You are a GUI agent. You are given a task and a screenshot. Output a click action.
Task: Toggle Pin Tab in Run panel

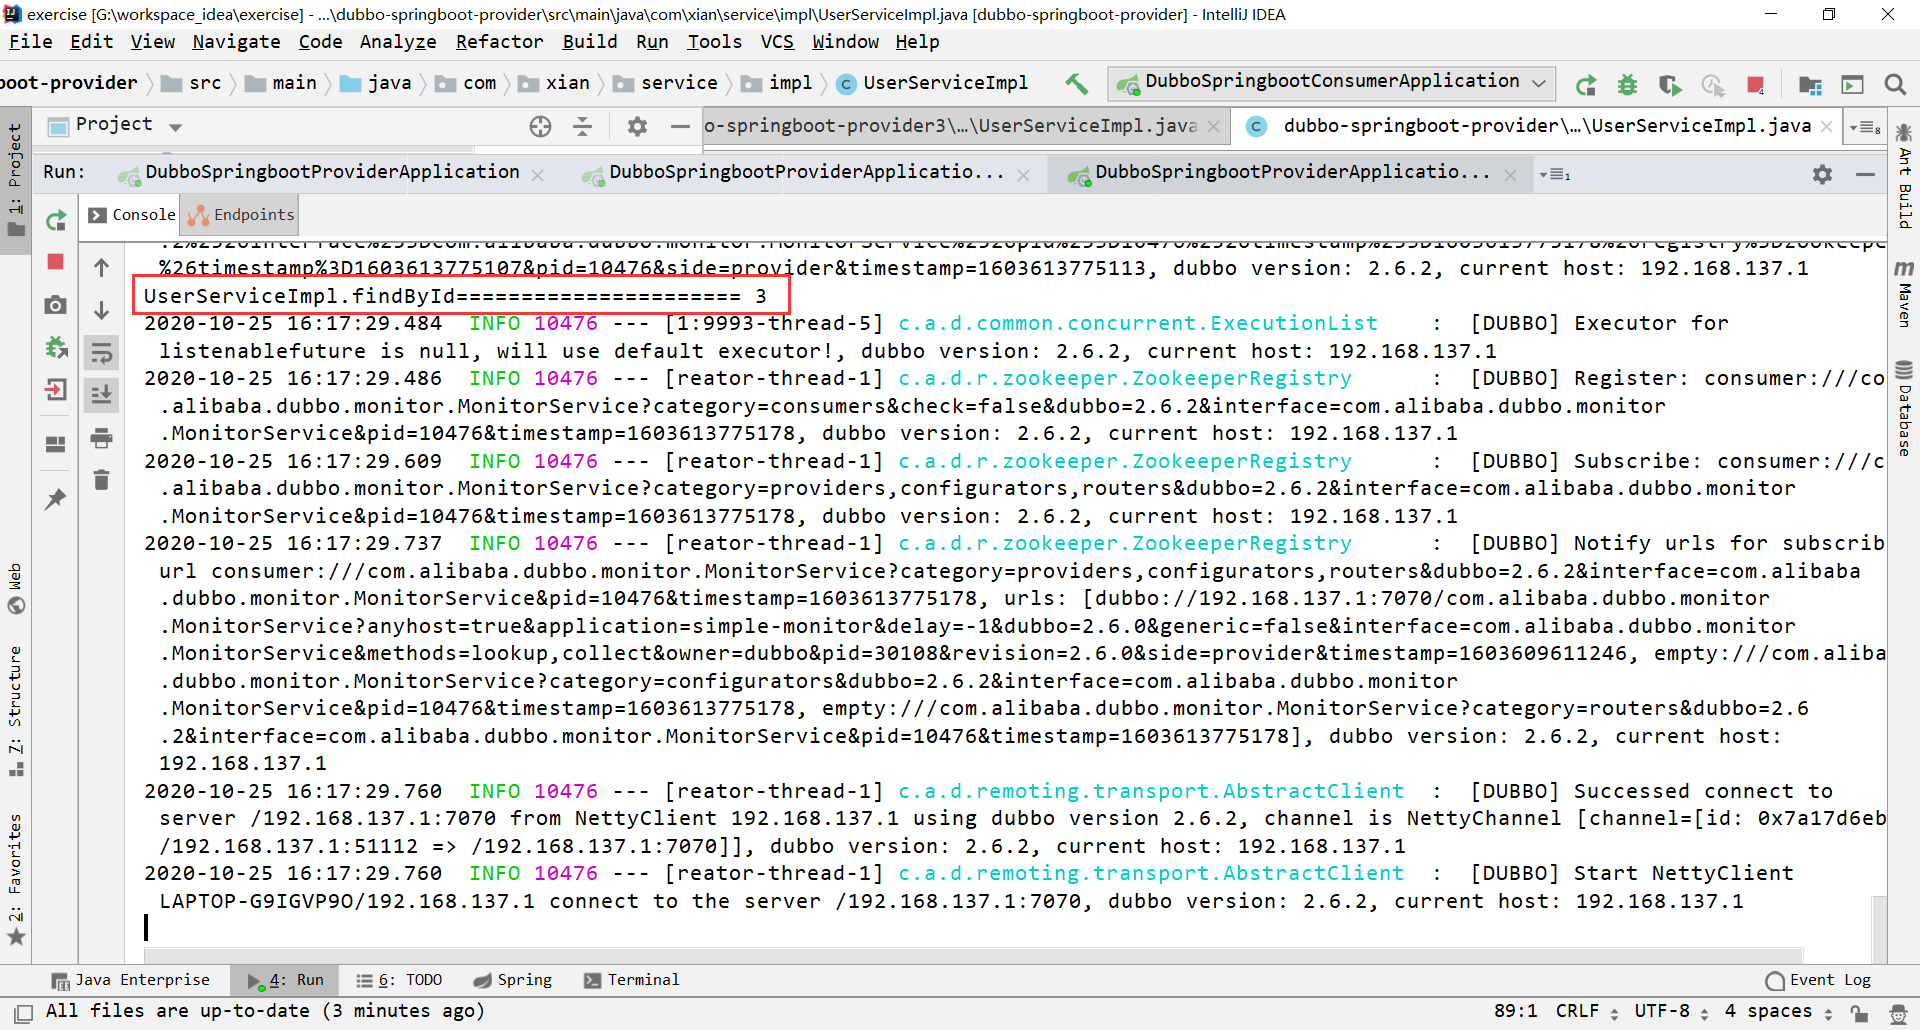56,498
